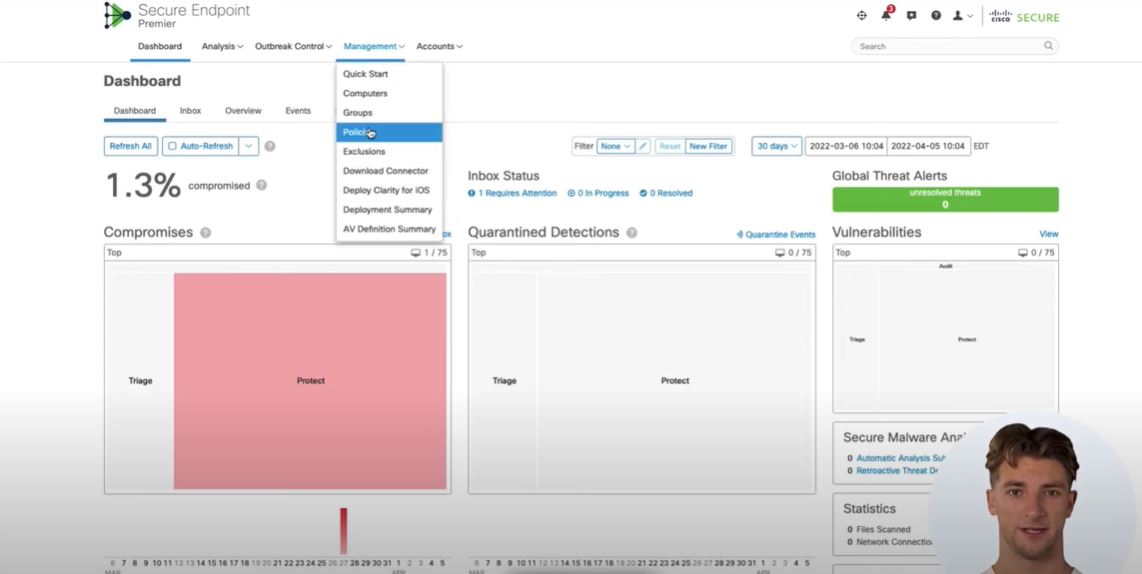The image size is (1142, 574).
Task: Select Quick Start from Management menu
Action: [389, 74]
